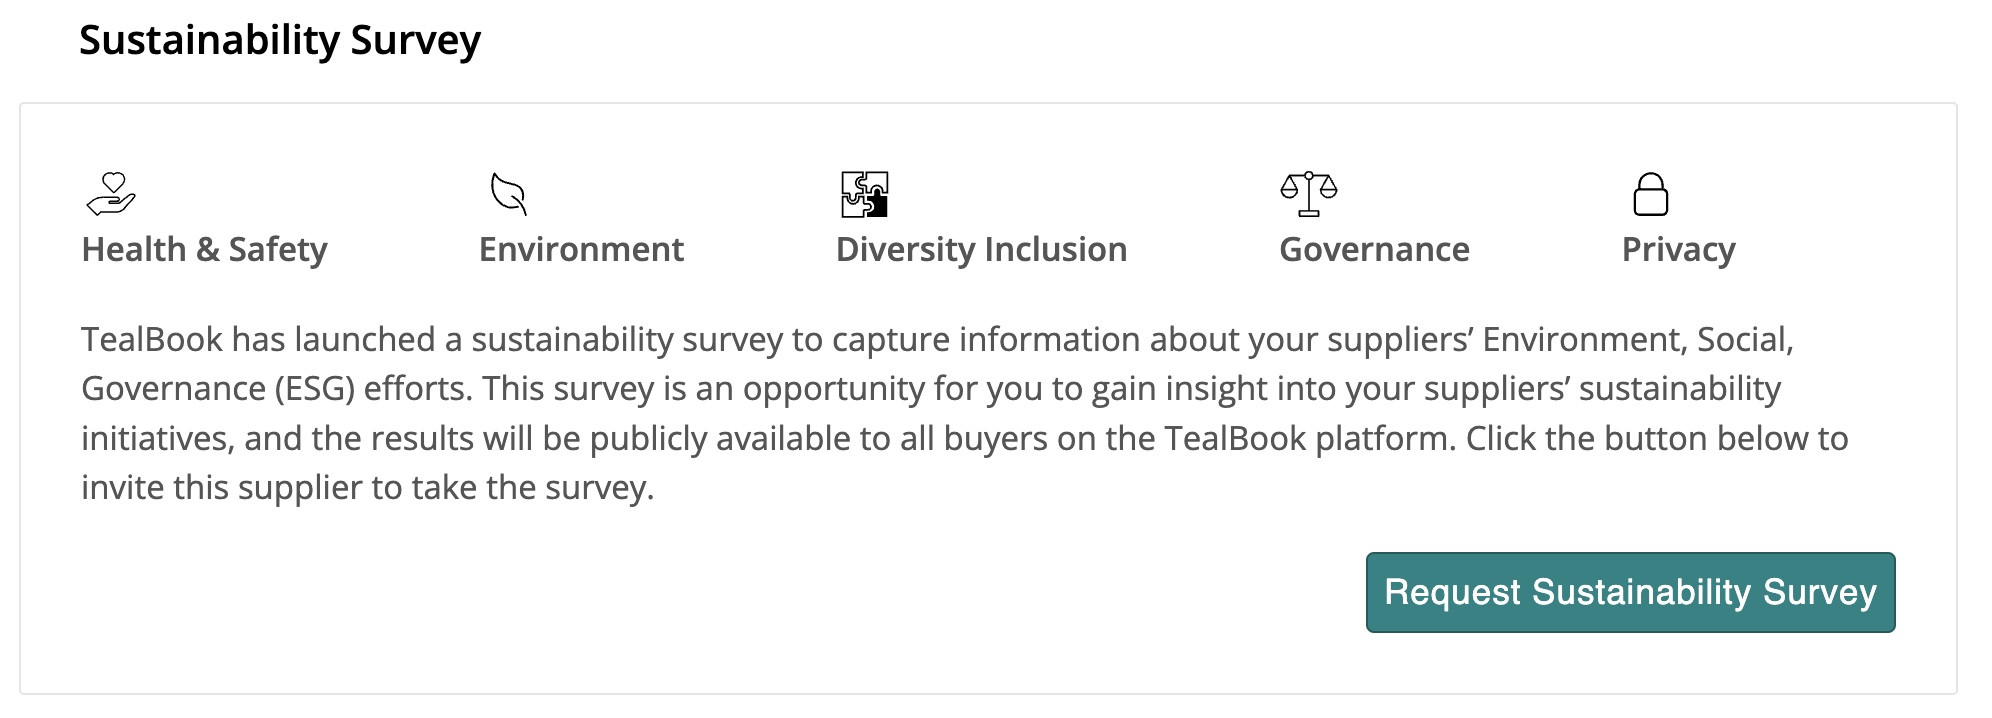Select the Governance category label
The width and height of the screenshot is (1992, 718).
(1374, 249)
